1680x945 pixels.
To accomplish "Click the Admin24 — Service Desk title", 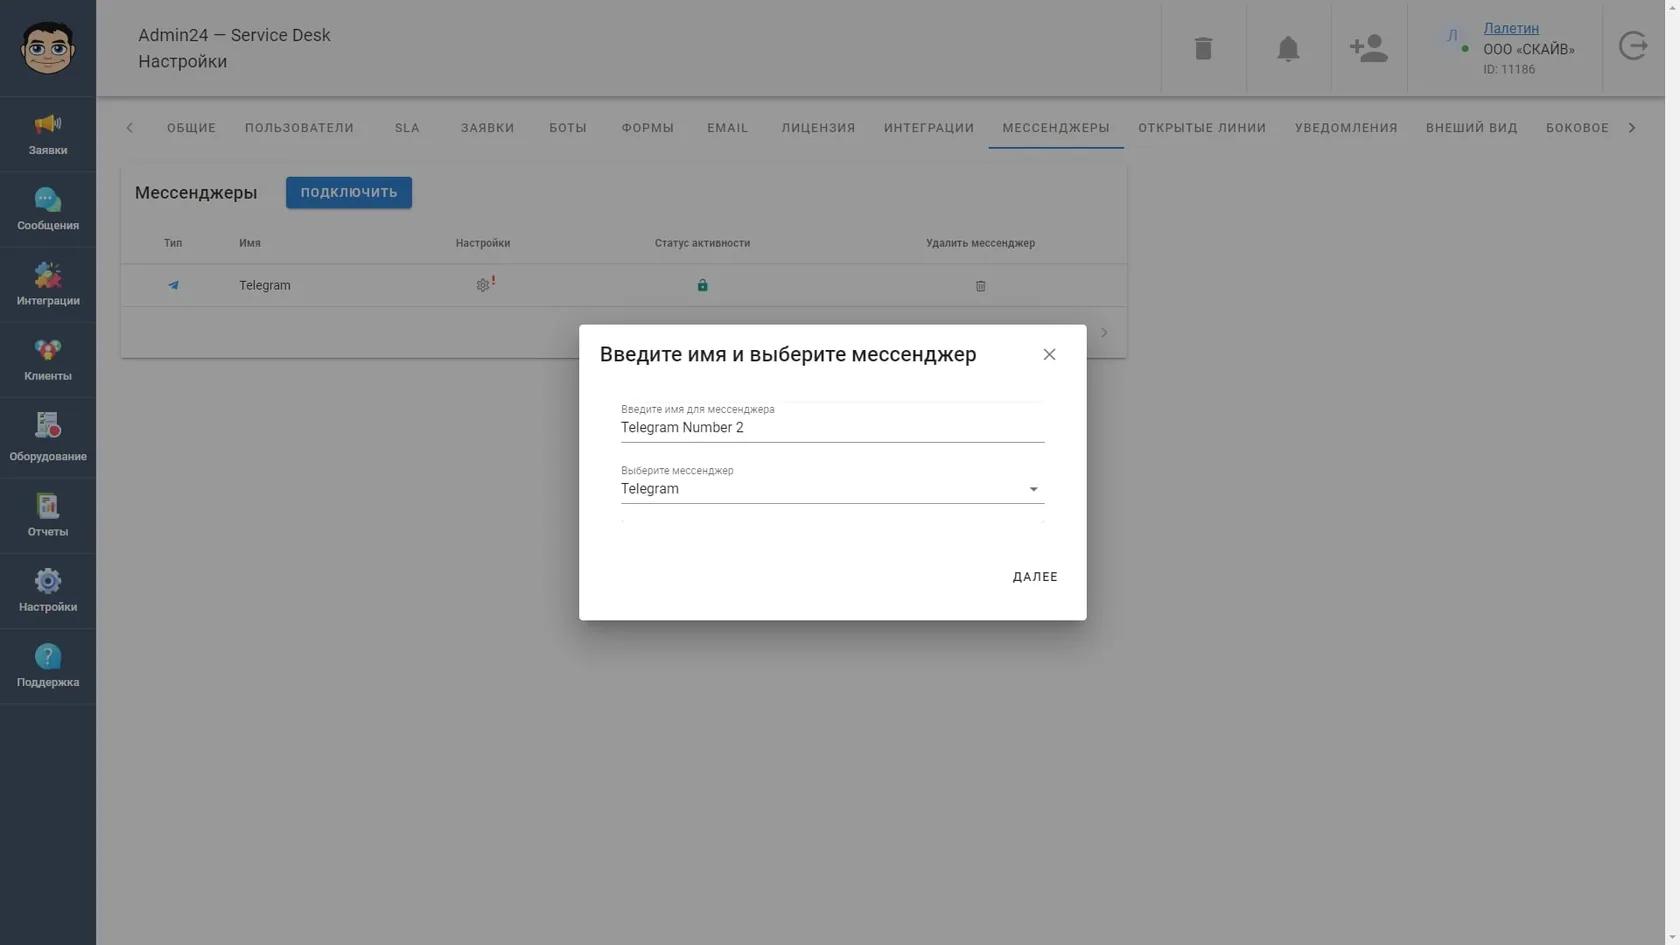I will point(234,35).
